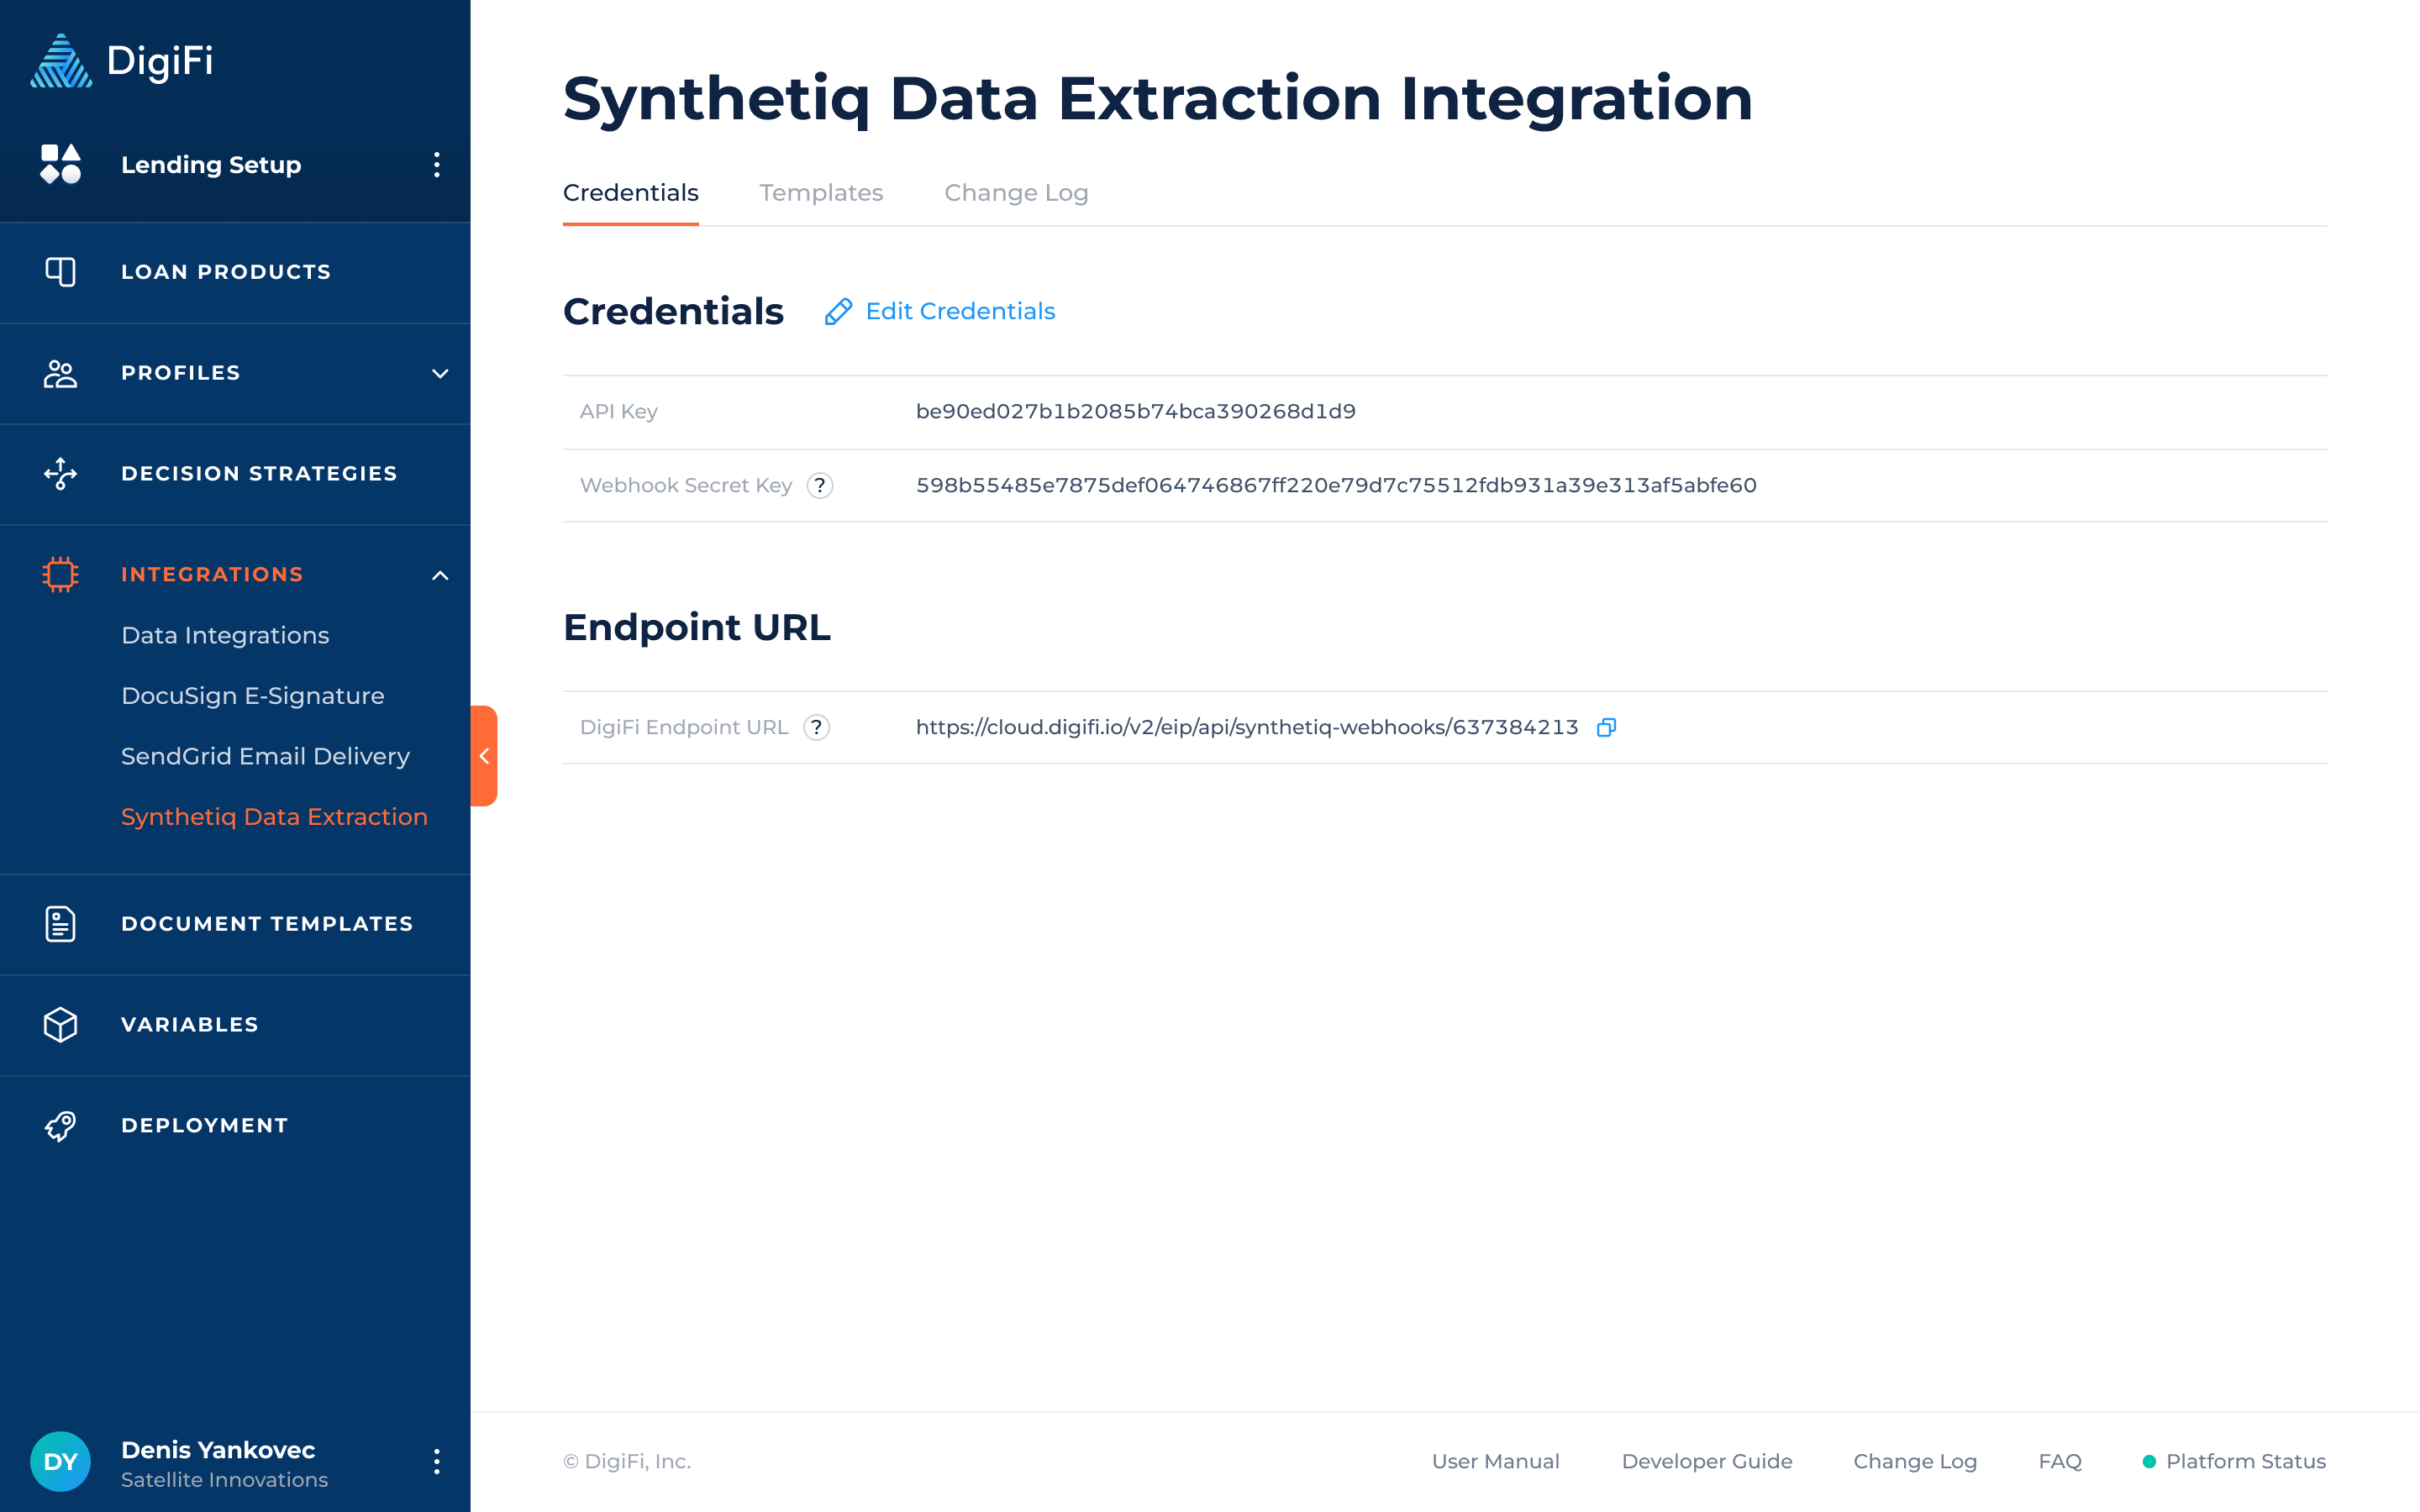The width and height of the screenshot is (2420, 1512).
Task: Click the Webhook Secret Key help icon
Action: (x=819, y=485)
